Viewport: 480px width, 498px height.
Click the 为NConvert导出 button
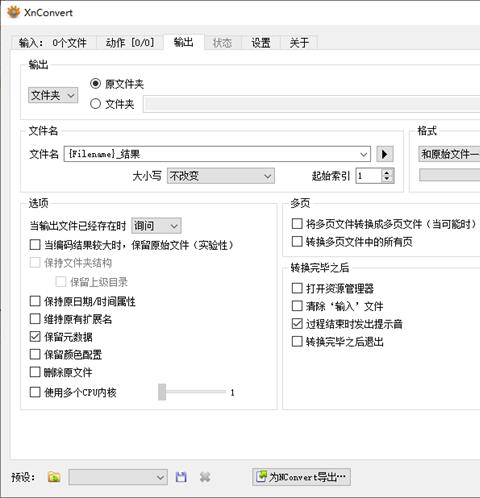(x=301, y=477)
